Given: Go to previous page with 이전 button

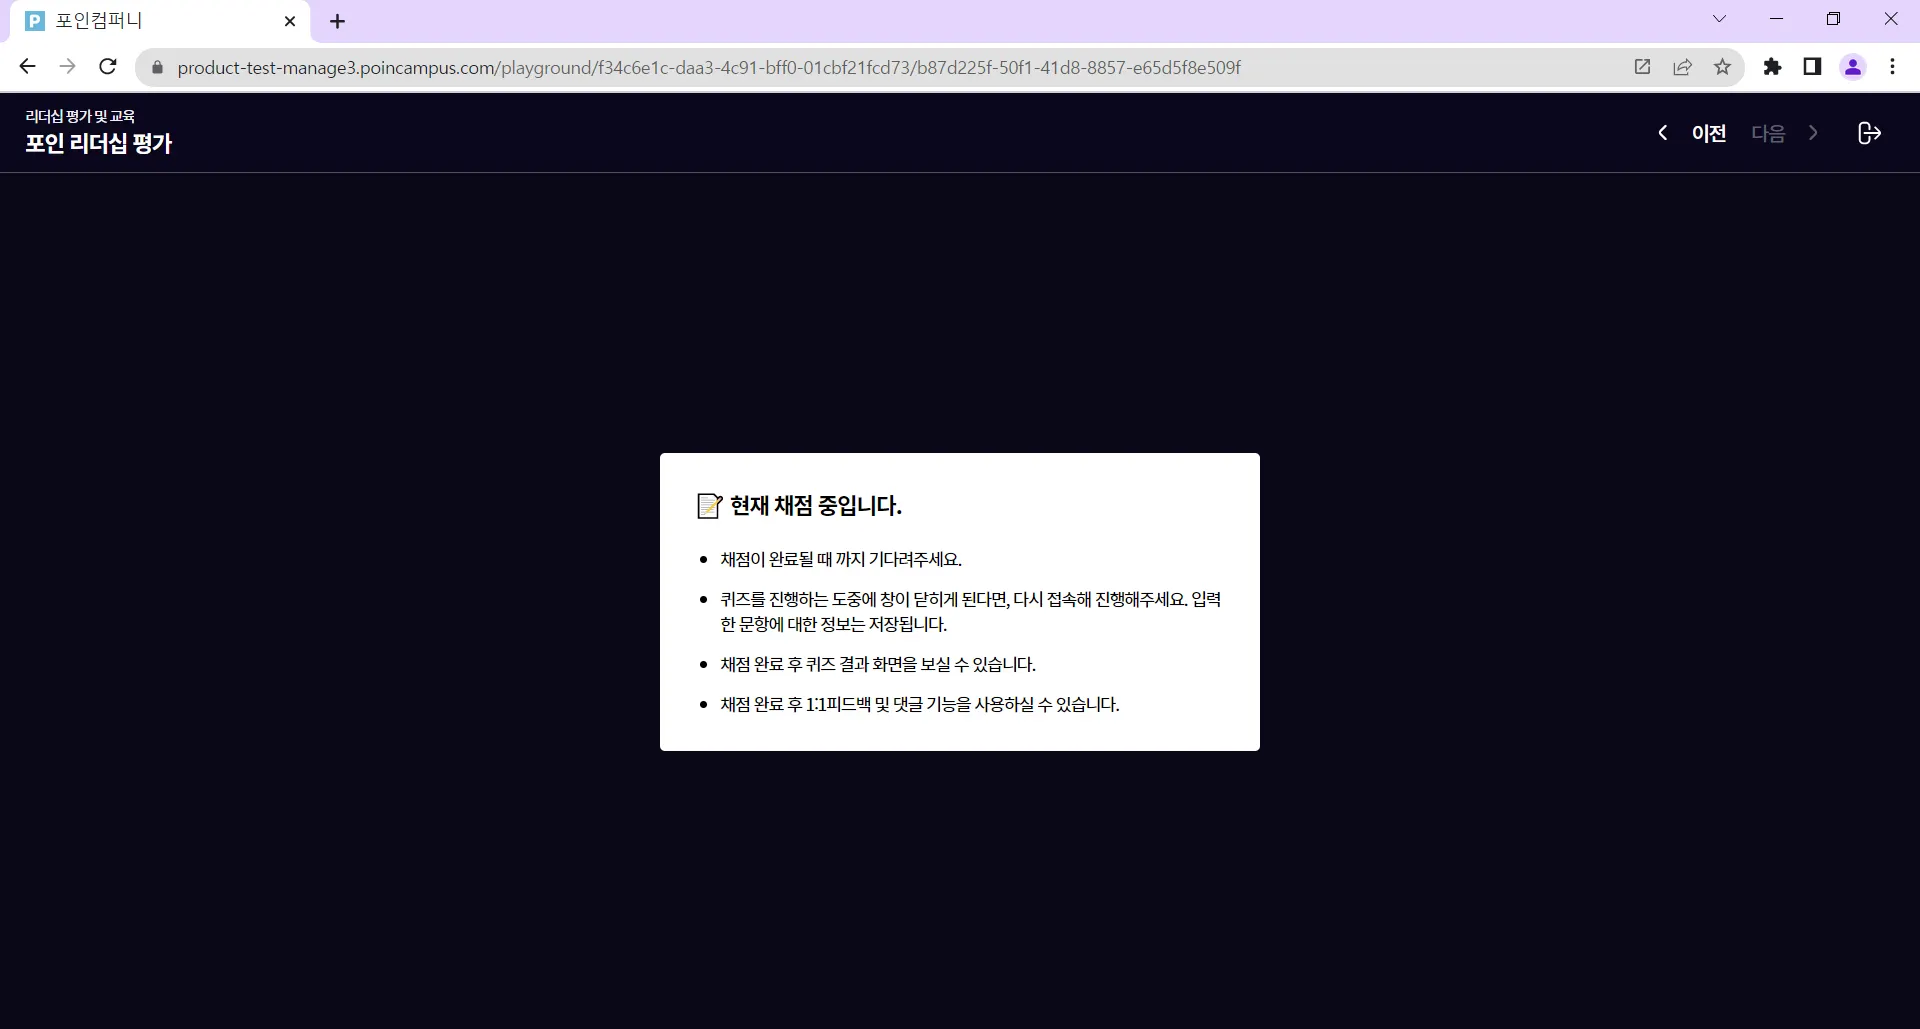Looking at the screenshot, I should click(1708, 133).
